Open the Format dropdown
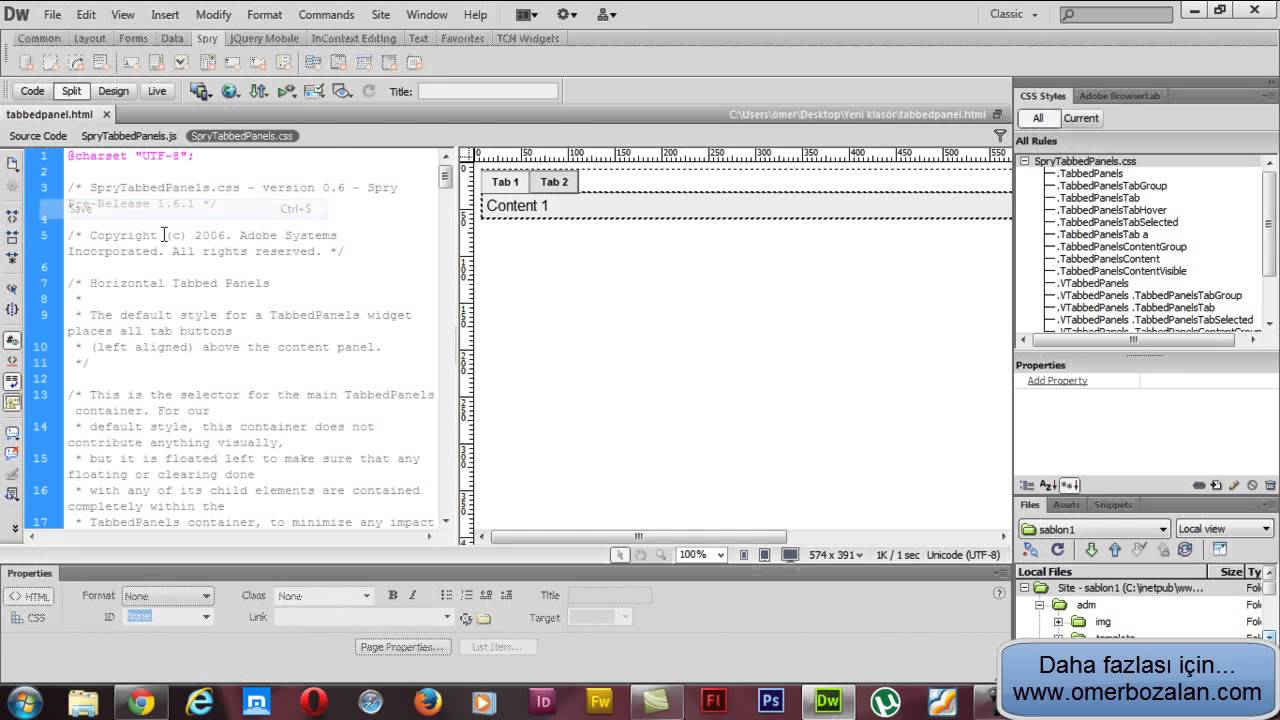 coord(167,596)
